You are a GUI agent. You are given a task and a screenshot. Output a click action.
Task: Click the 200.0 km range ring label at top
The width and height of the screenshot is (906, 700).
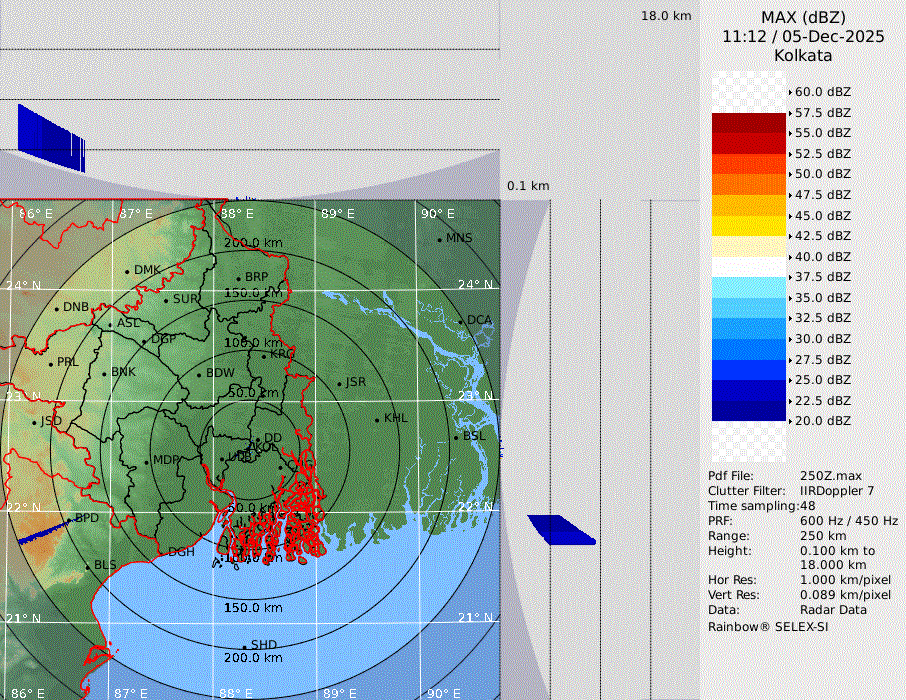[x=253, y=243]
